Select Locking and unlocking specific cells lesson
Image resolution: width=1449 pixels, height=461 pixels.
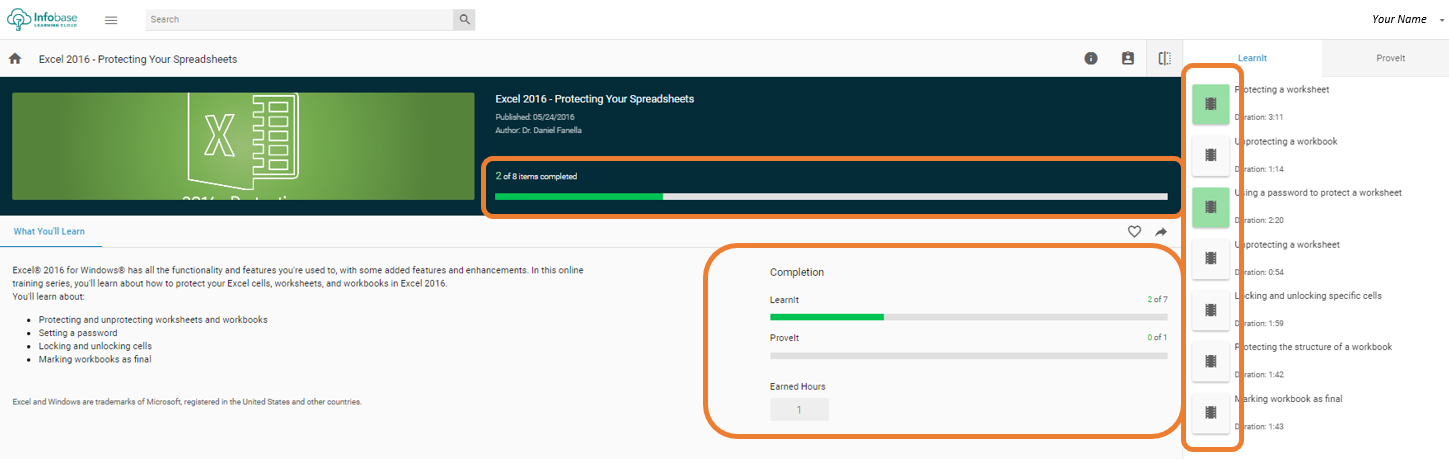click(1308, 296)
